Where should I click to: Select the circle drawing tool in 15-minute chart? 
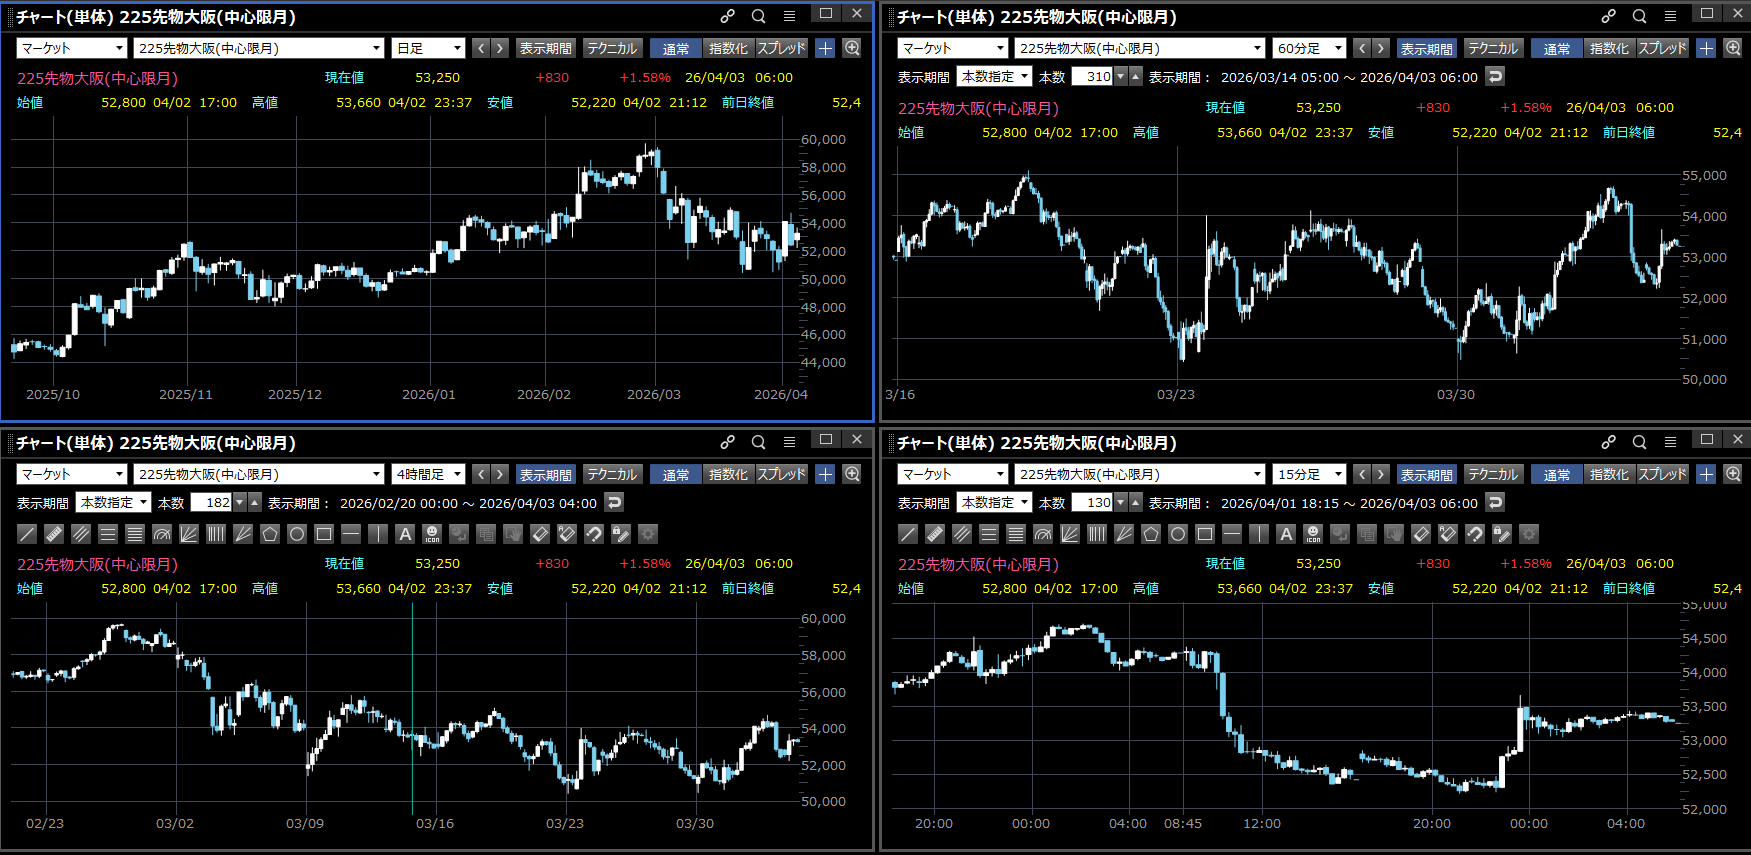tap(1178, 534)
